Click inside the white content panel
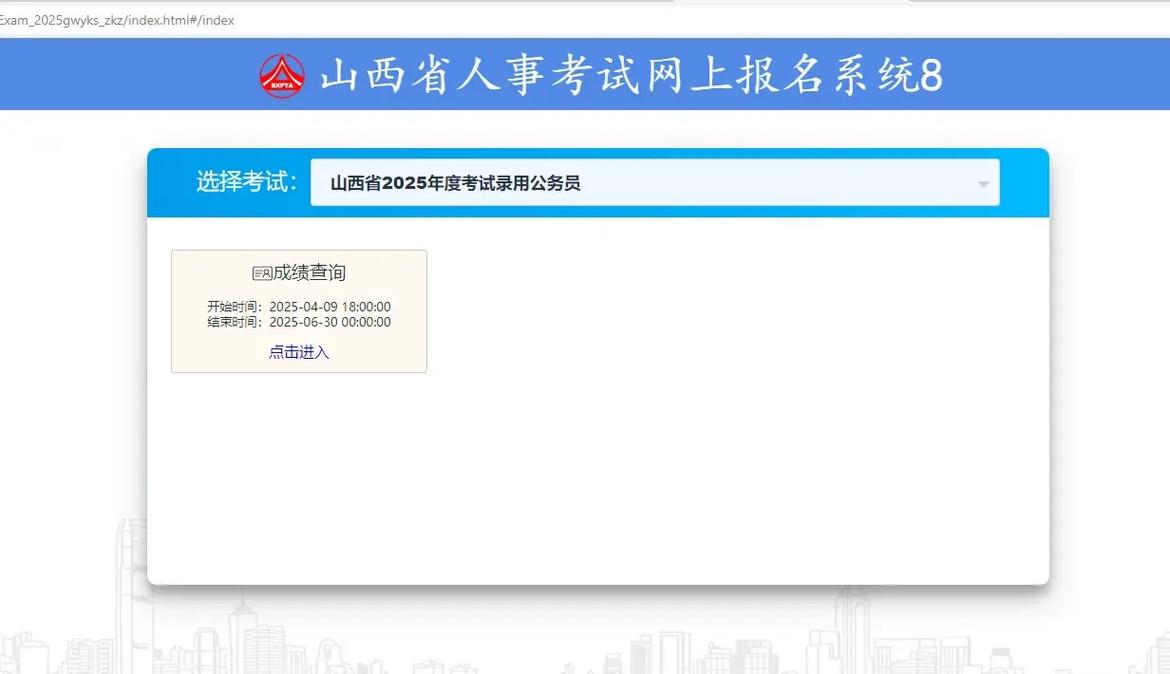1170x674 pixels. tap(700, 450)
